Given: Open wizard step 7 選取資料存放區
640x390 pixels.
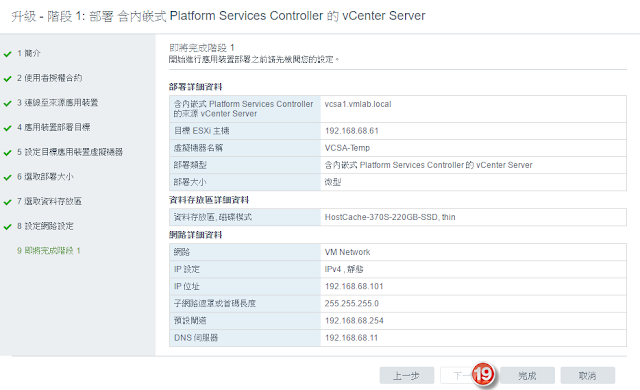Looking at the screenshot, I should (49, 201).
